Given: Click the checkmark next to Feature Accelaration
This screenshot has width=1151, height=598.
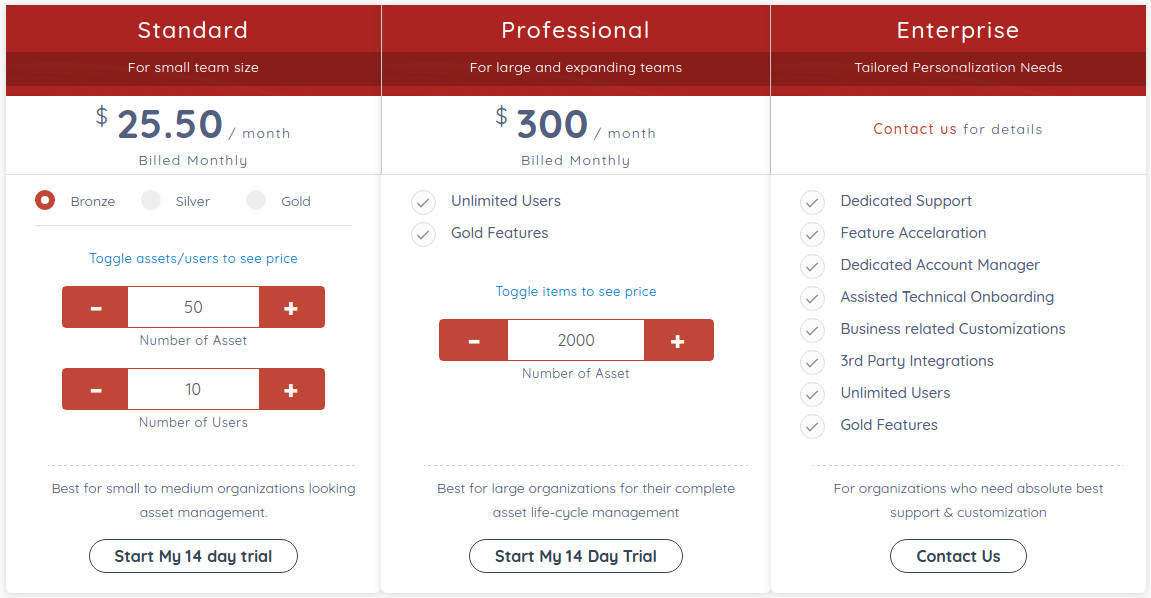Looking at the screenshot, I should 812,234.
